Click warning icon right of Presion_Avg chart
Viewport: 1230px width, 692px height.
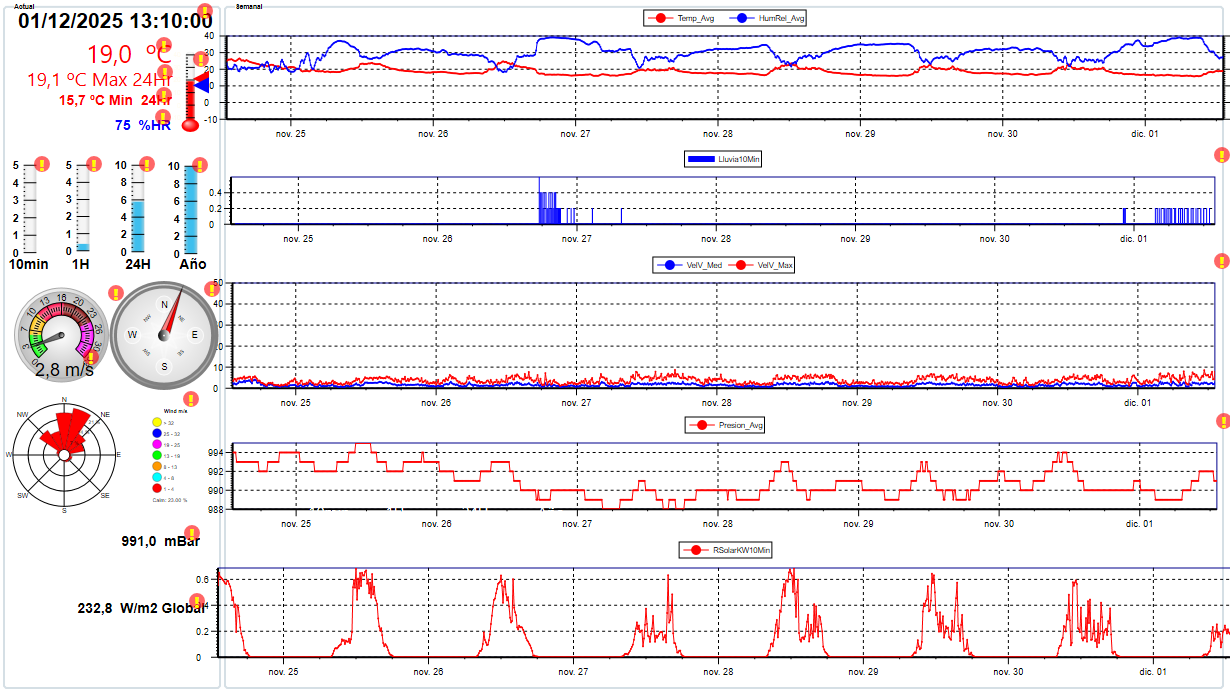pos(1221,421)
